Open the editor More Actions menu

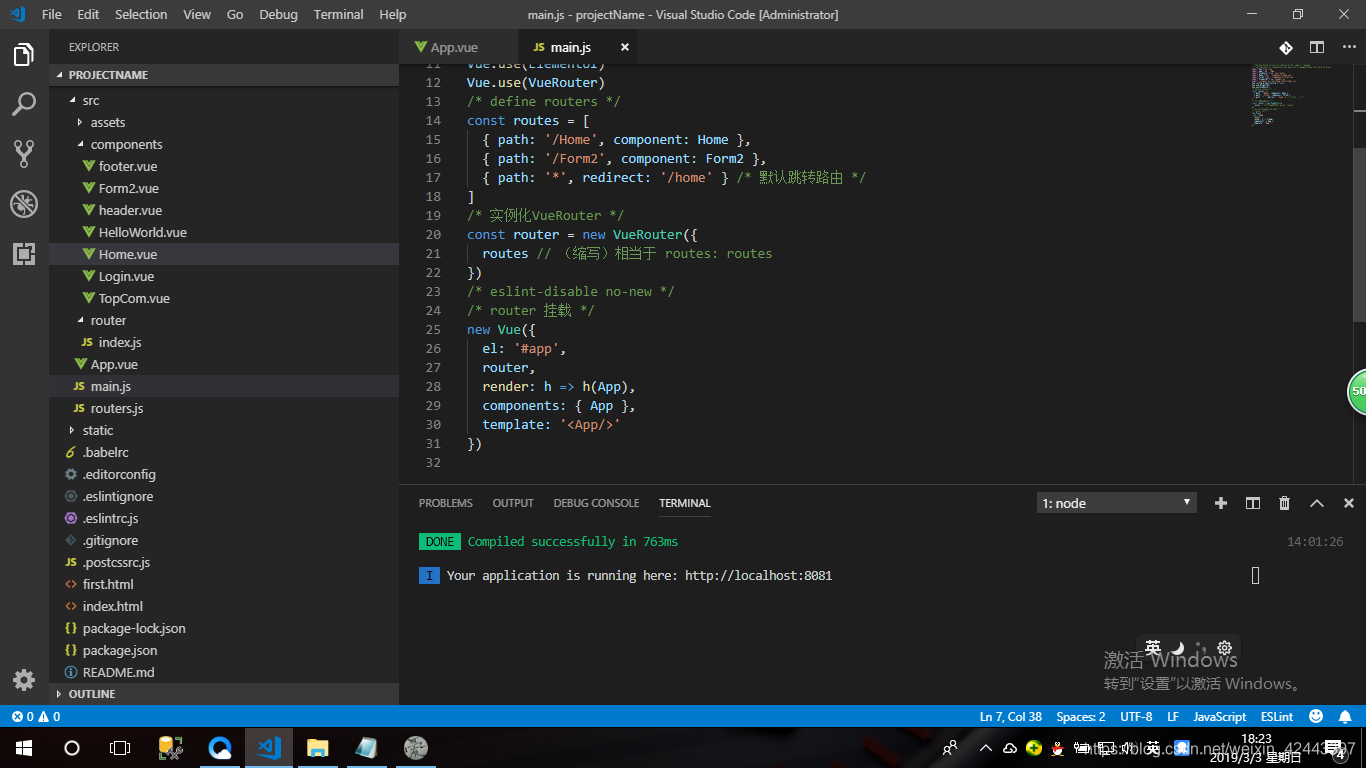pos(1349,47)
